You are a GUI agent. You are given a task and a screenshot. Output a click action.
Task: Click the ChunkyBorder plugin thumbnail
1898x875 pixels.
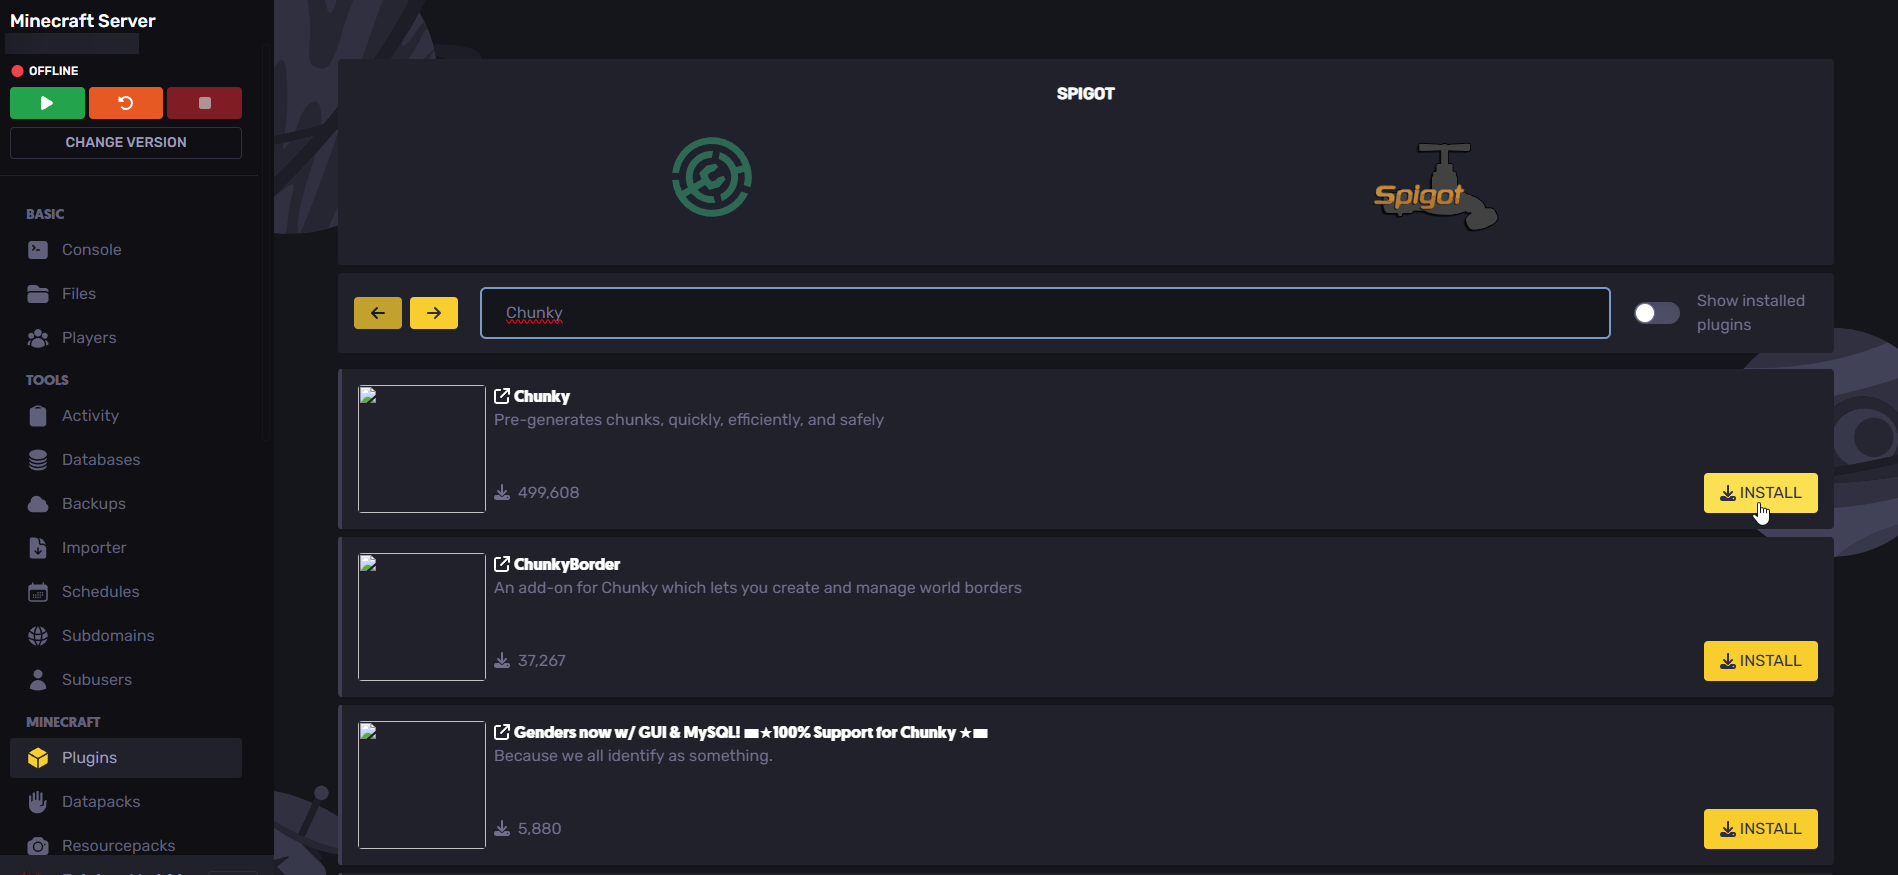(422, 617)
